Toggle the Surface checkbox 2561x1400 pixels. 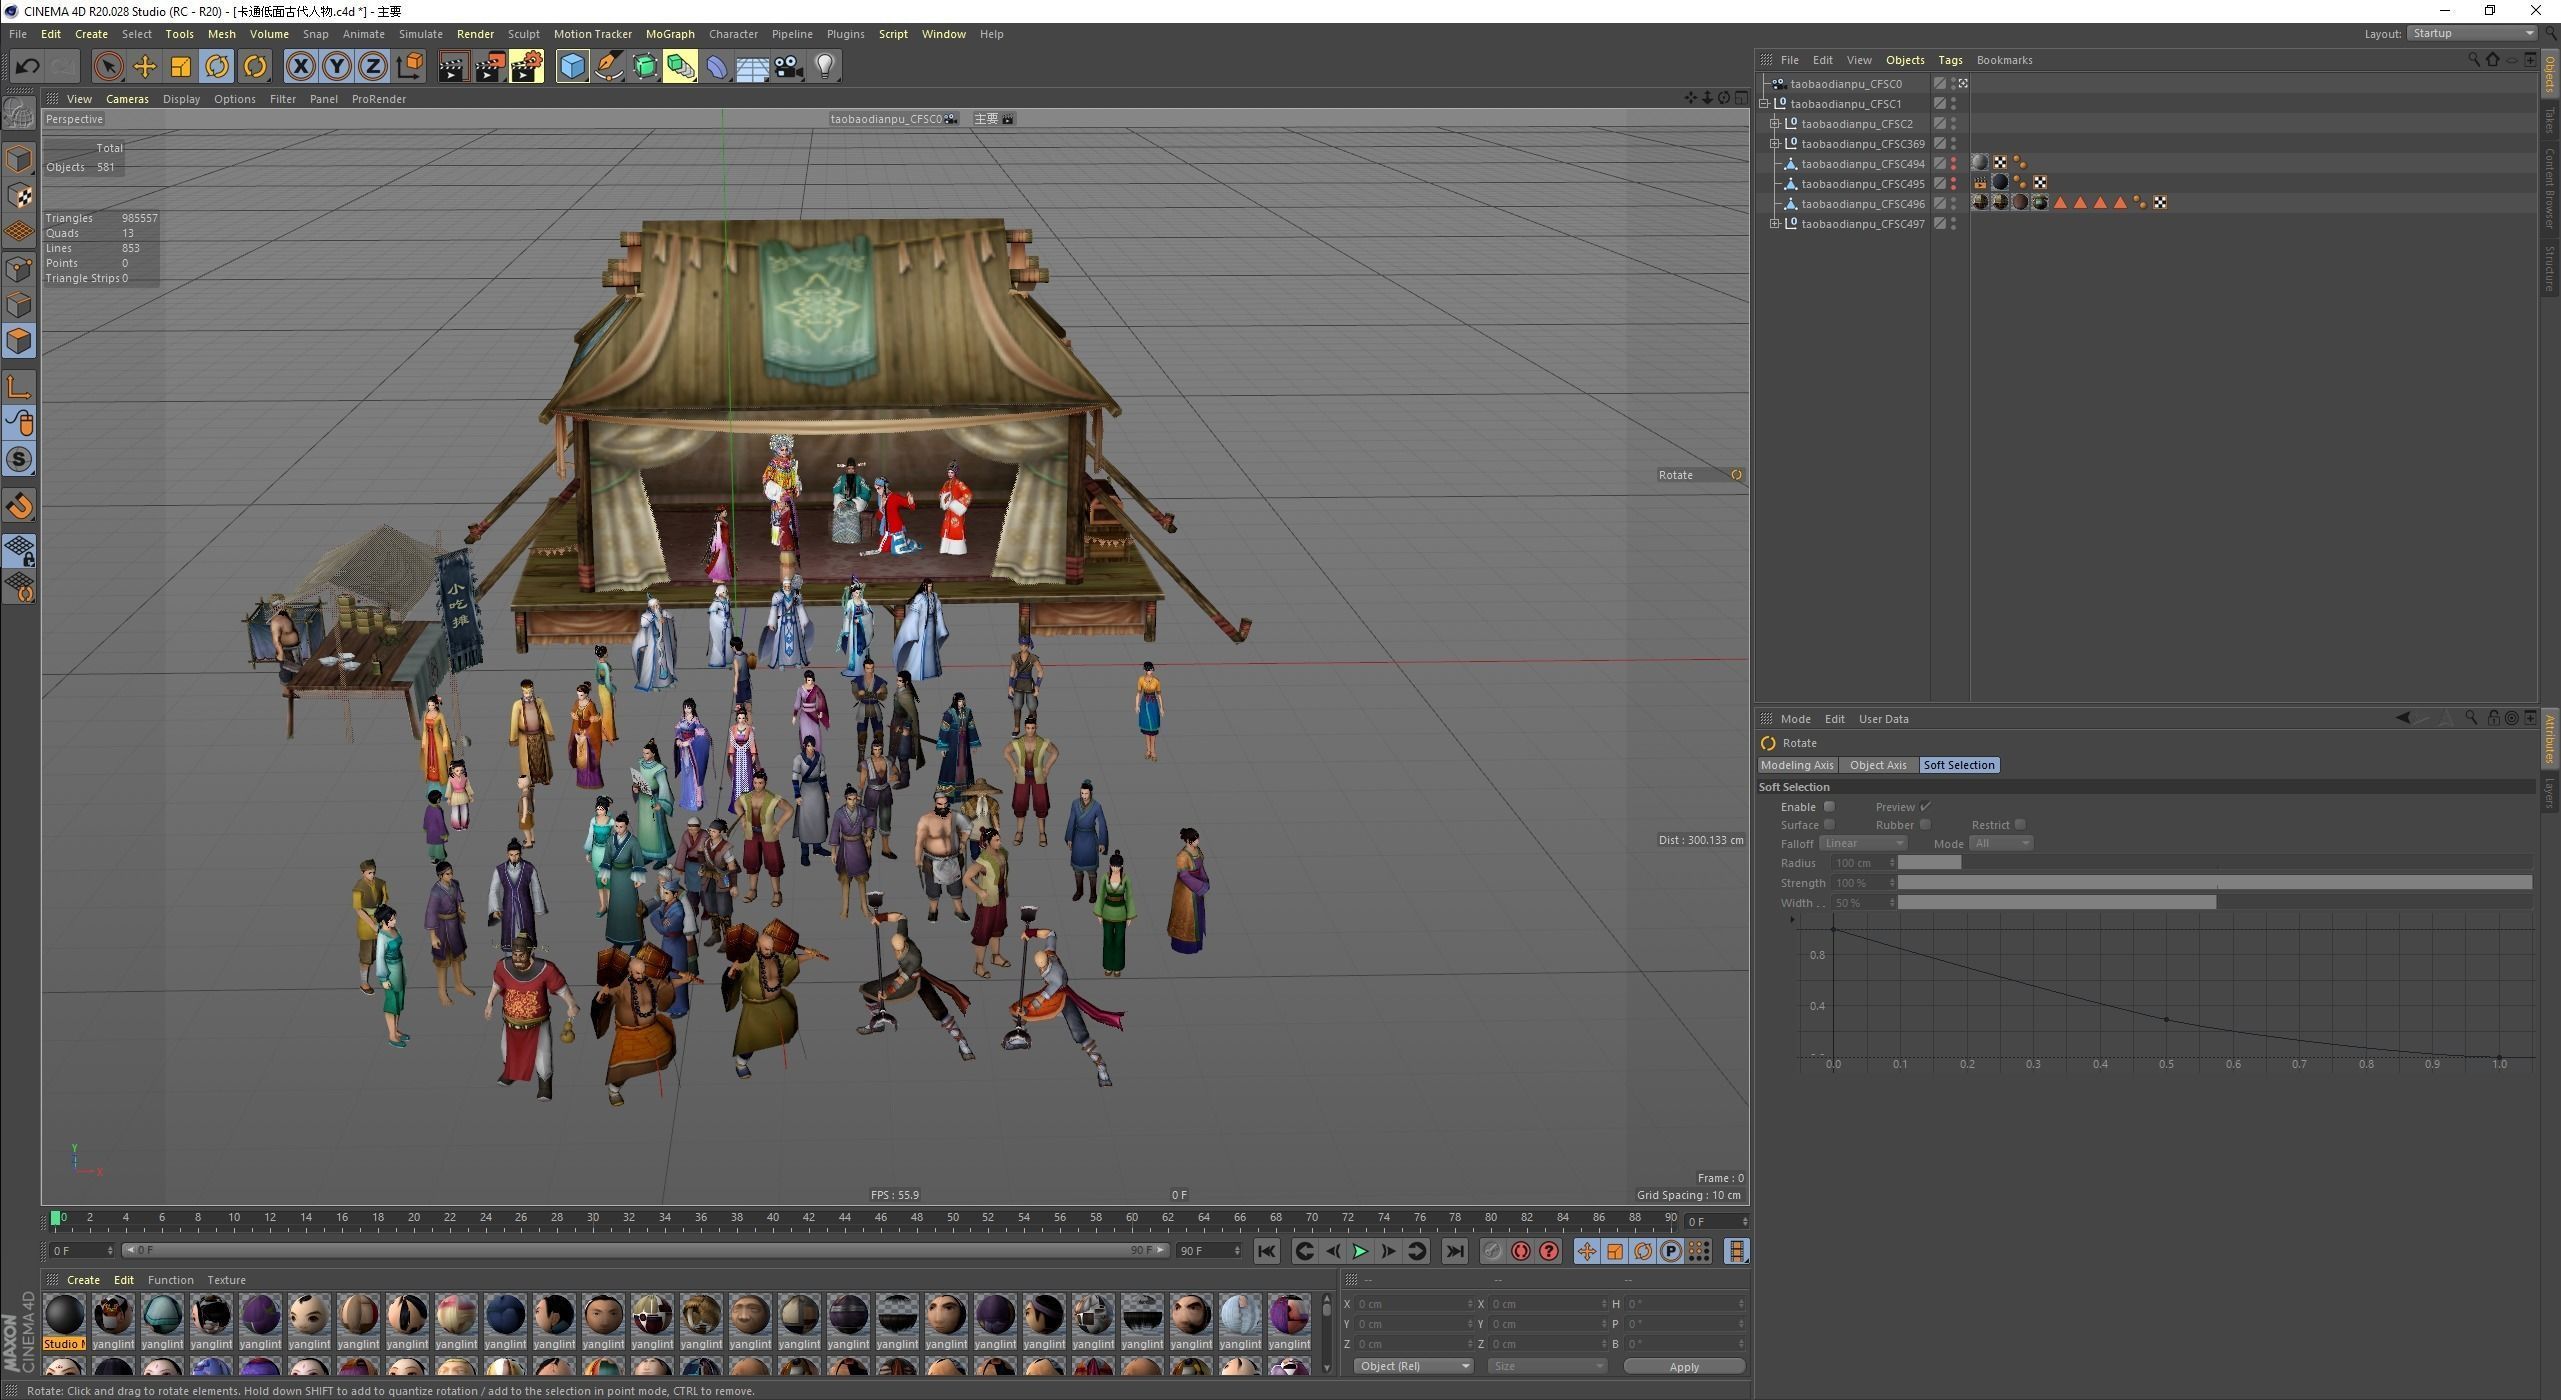[x=1829, y=825]
